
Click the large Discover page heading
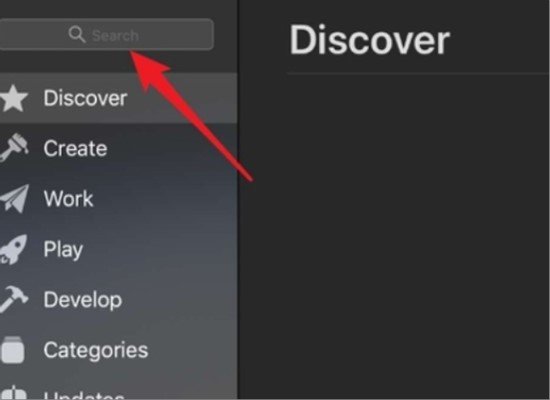pyautogui.click(x=369, y=40)
